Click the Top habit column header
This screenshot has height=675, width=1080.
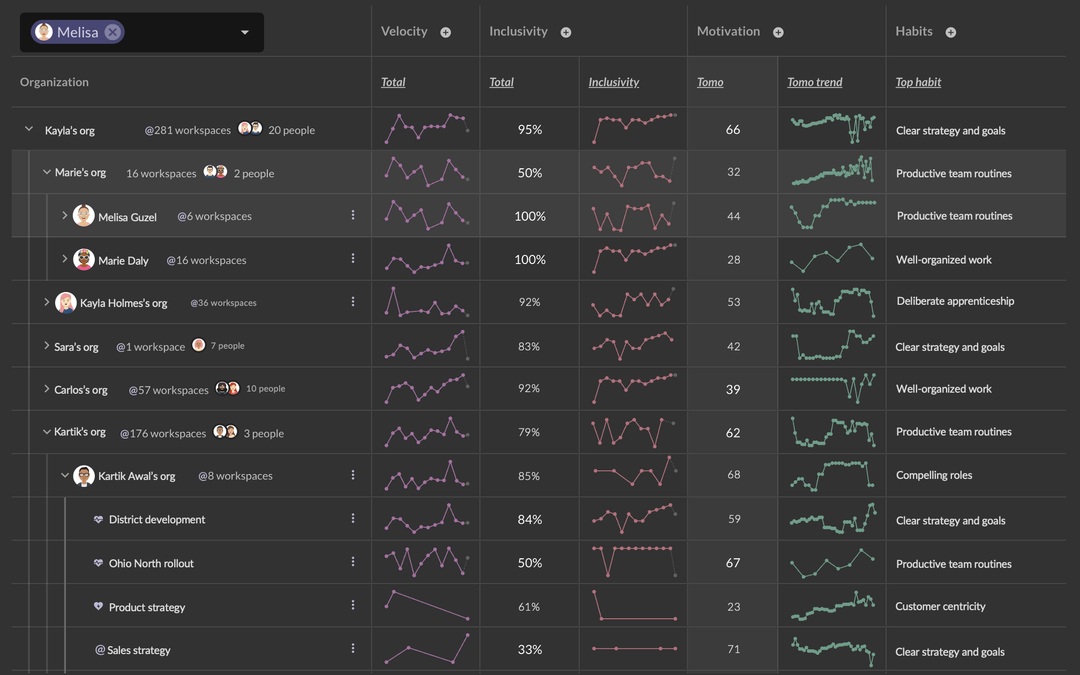coord(918,82)
